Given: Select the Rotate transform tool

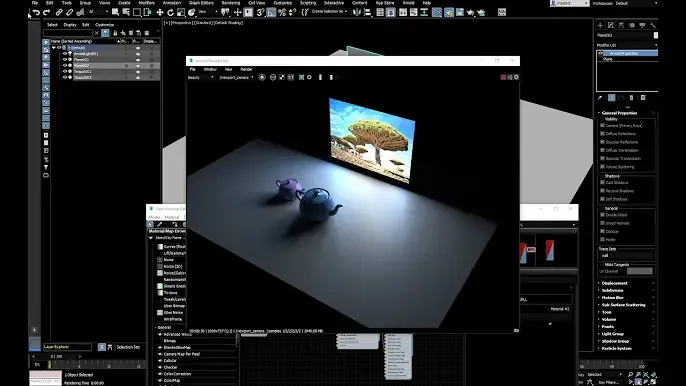Looking at the screenshot, I should click(x=170, y=12).
